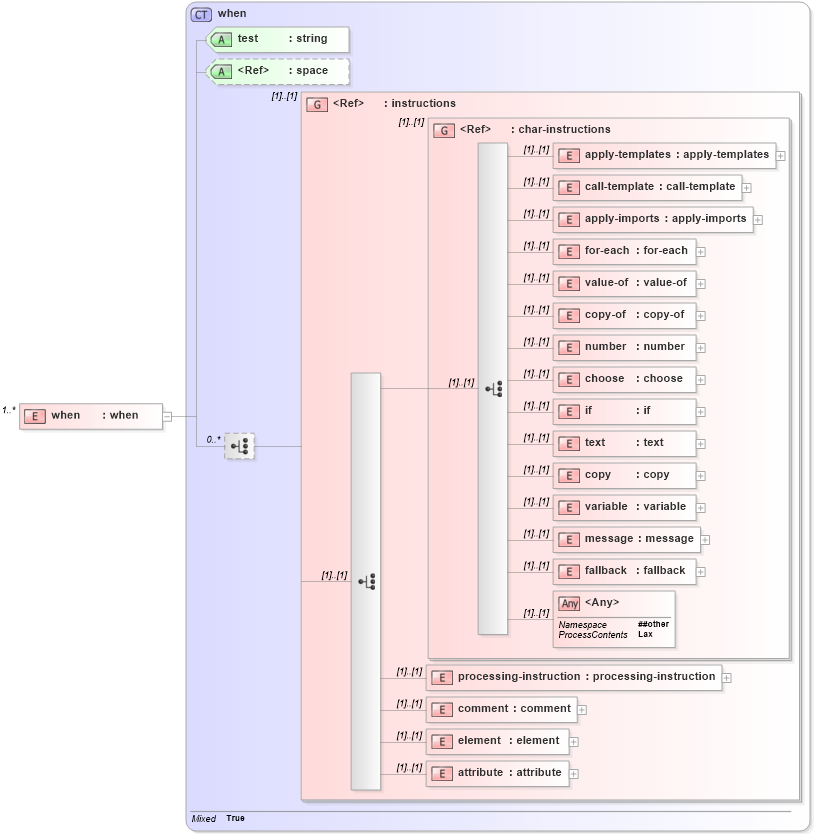The width and height of the screenshot is (815, 834).
Task: Click the Any wildcard icon in the <Any> box
Action: tap(570, 603)
